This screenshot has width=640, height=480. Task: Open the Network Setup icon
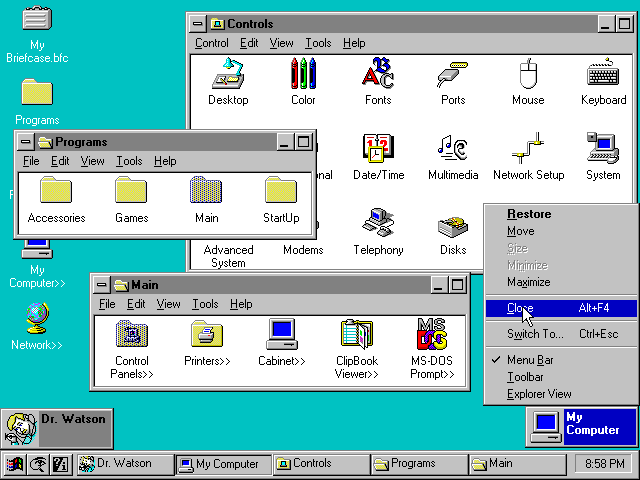pos(528,148)
